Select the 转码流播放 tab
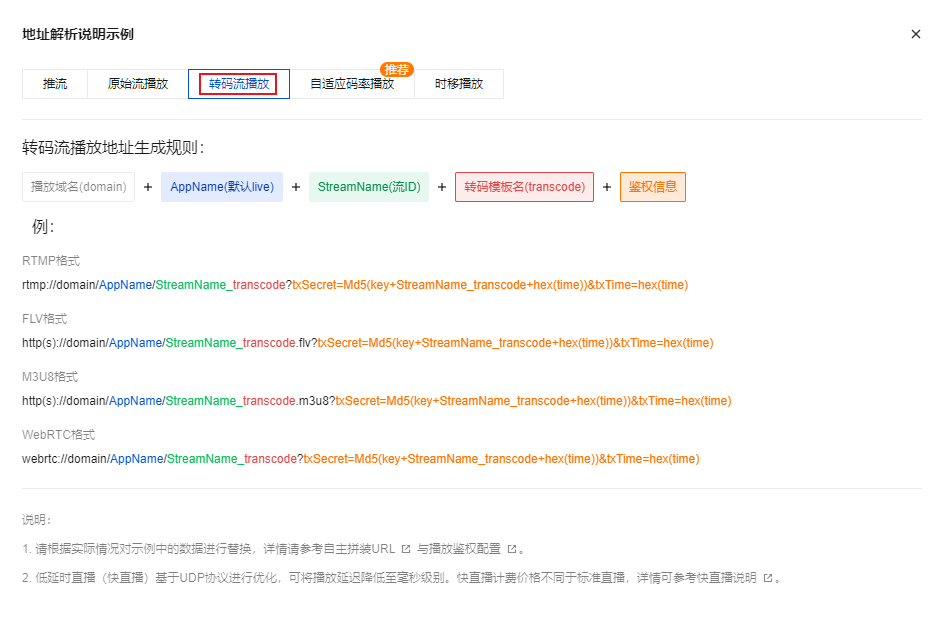 click(x=239, y=84)
